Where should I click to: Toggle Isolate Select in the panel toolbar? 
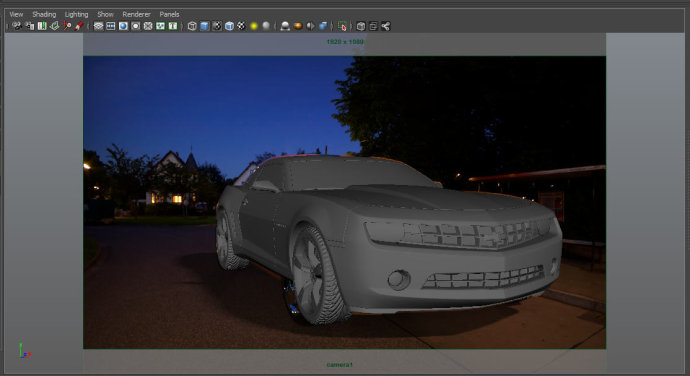pos(342,26)
